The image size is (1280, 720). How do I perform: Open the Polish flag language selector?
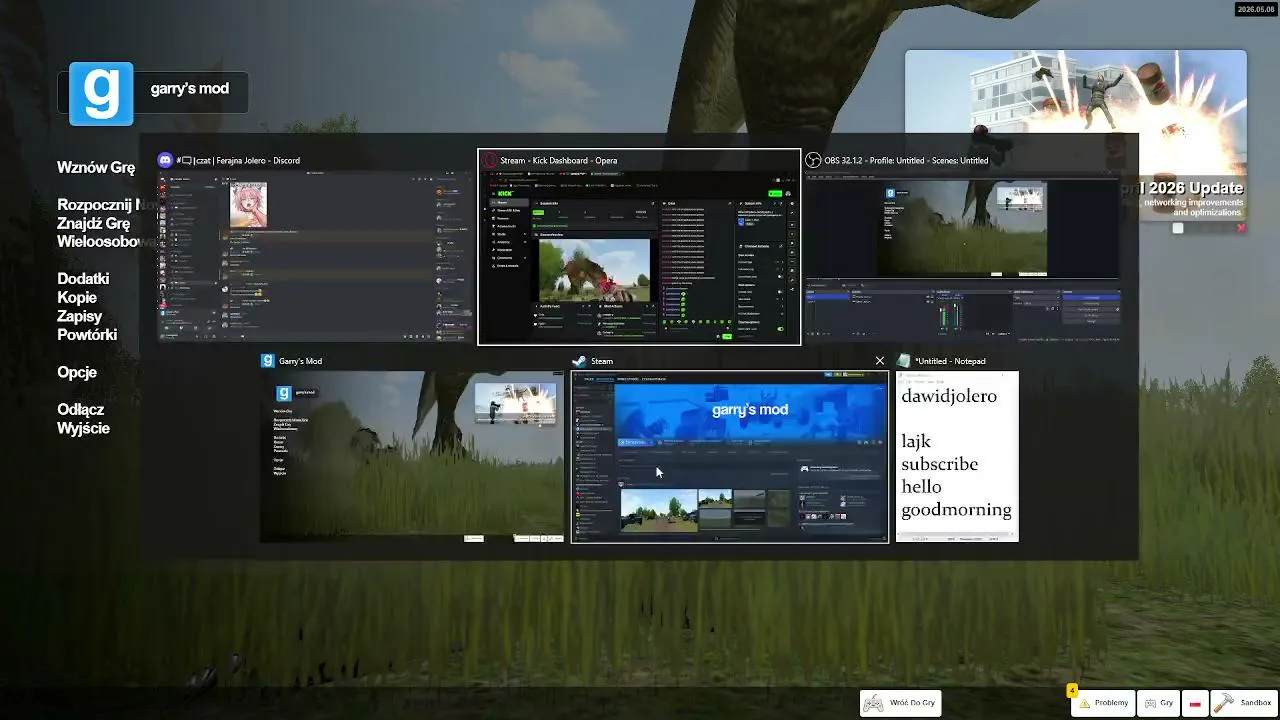tap(1195, 703)
